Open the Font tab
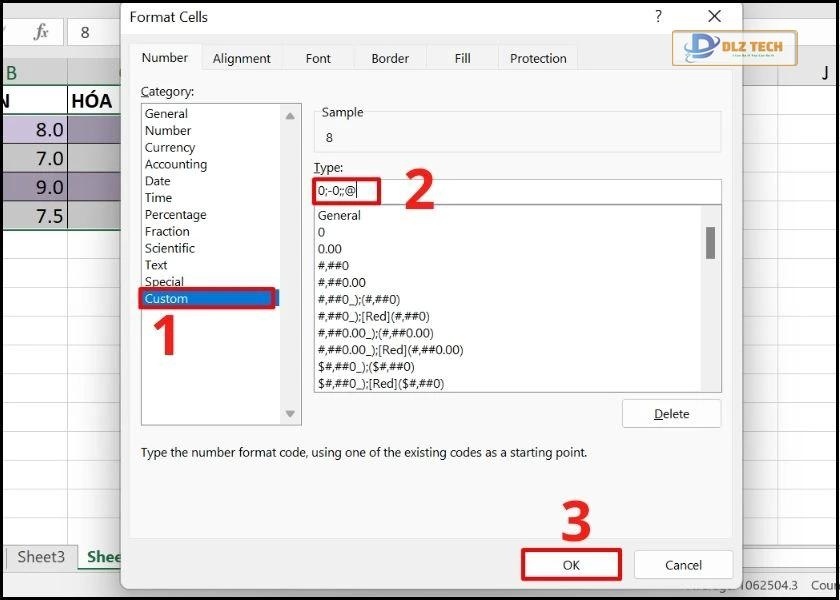The height and width of the screenshot is (600, 840). pyautogui.click(x=318, y=58)
